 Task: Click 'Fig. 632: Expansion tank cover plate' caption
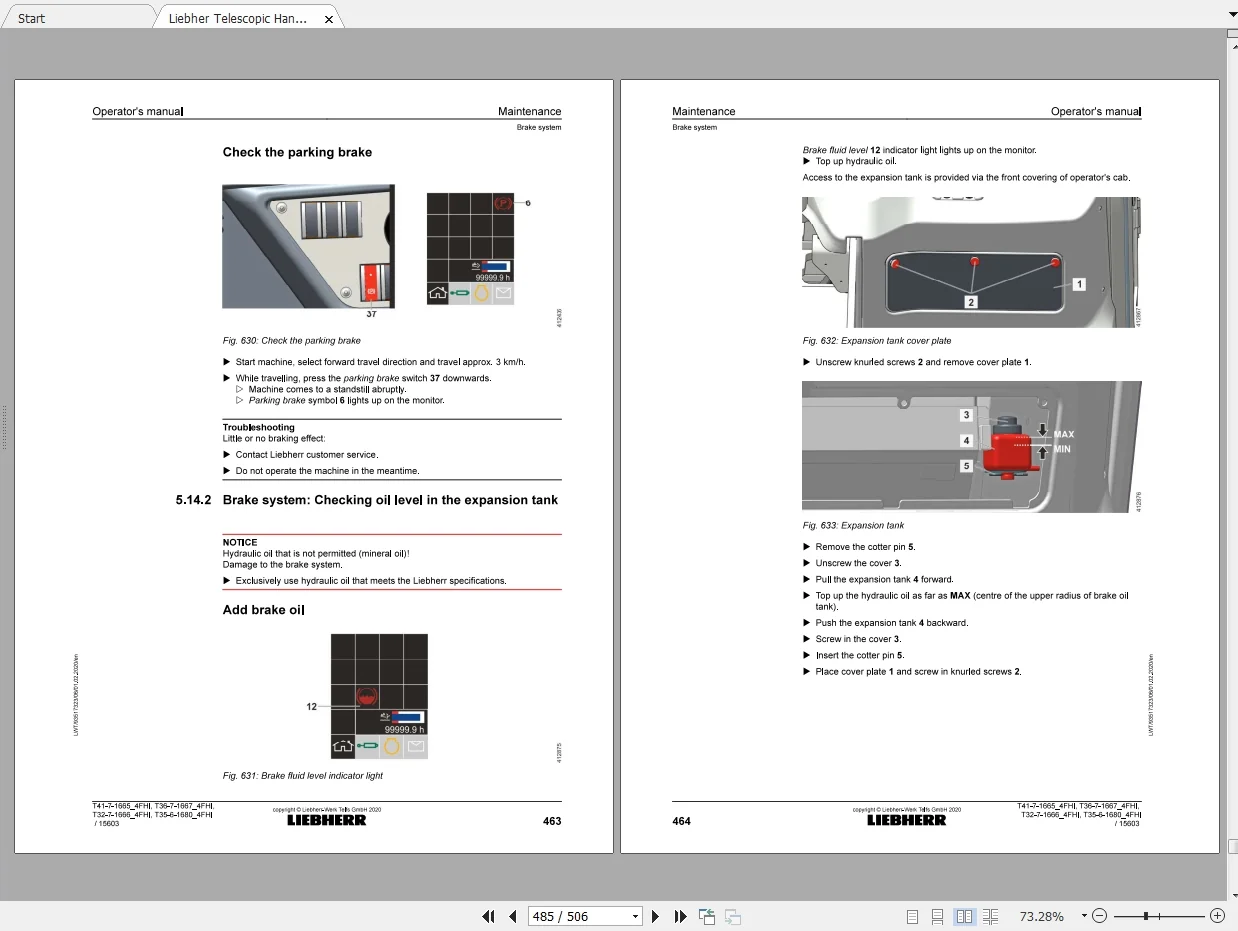click(x=877, y=341)
